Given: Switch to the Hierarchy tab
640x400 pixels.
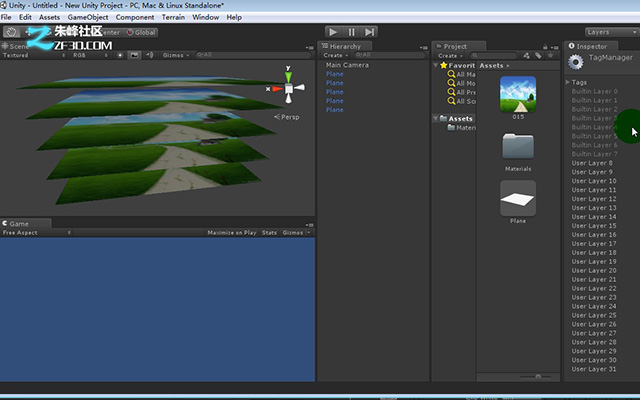Looking at the screenshot, I should pyautogui.click(x=345, y=46).
